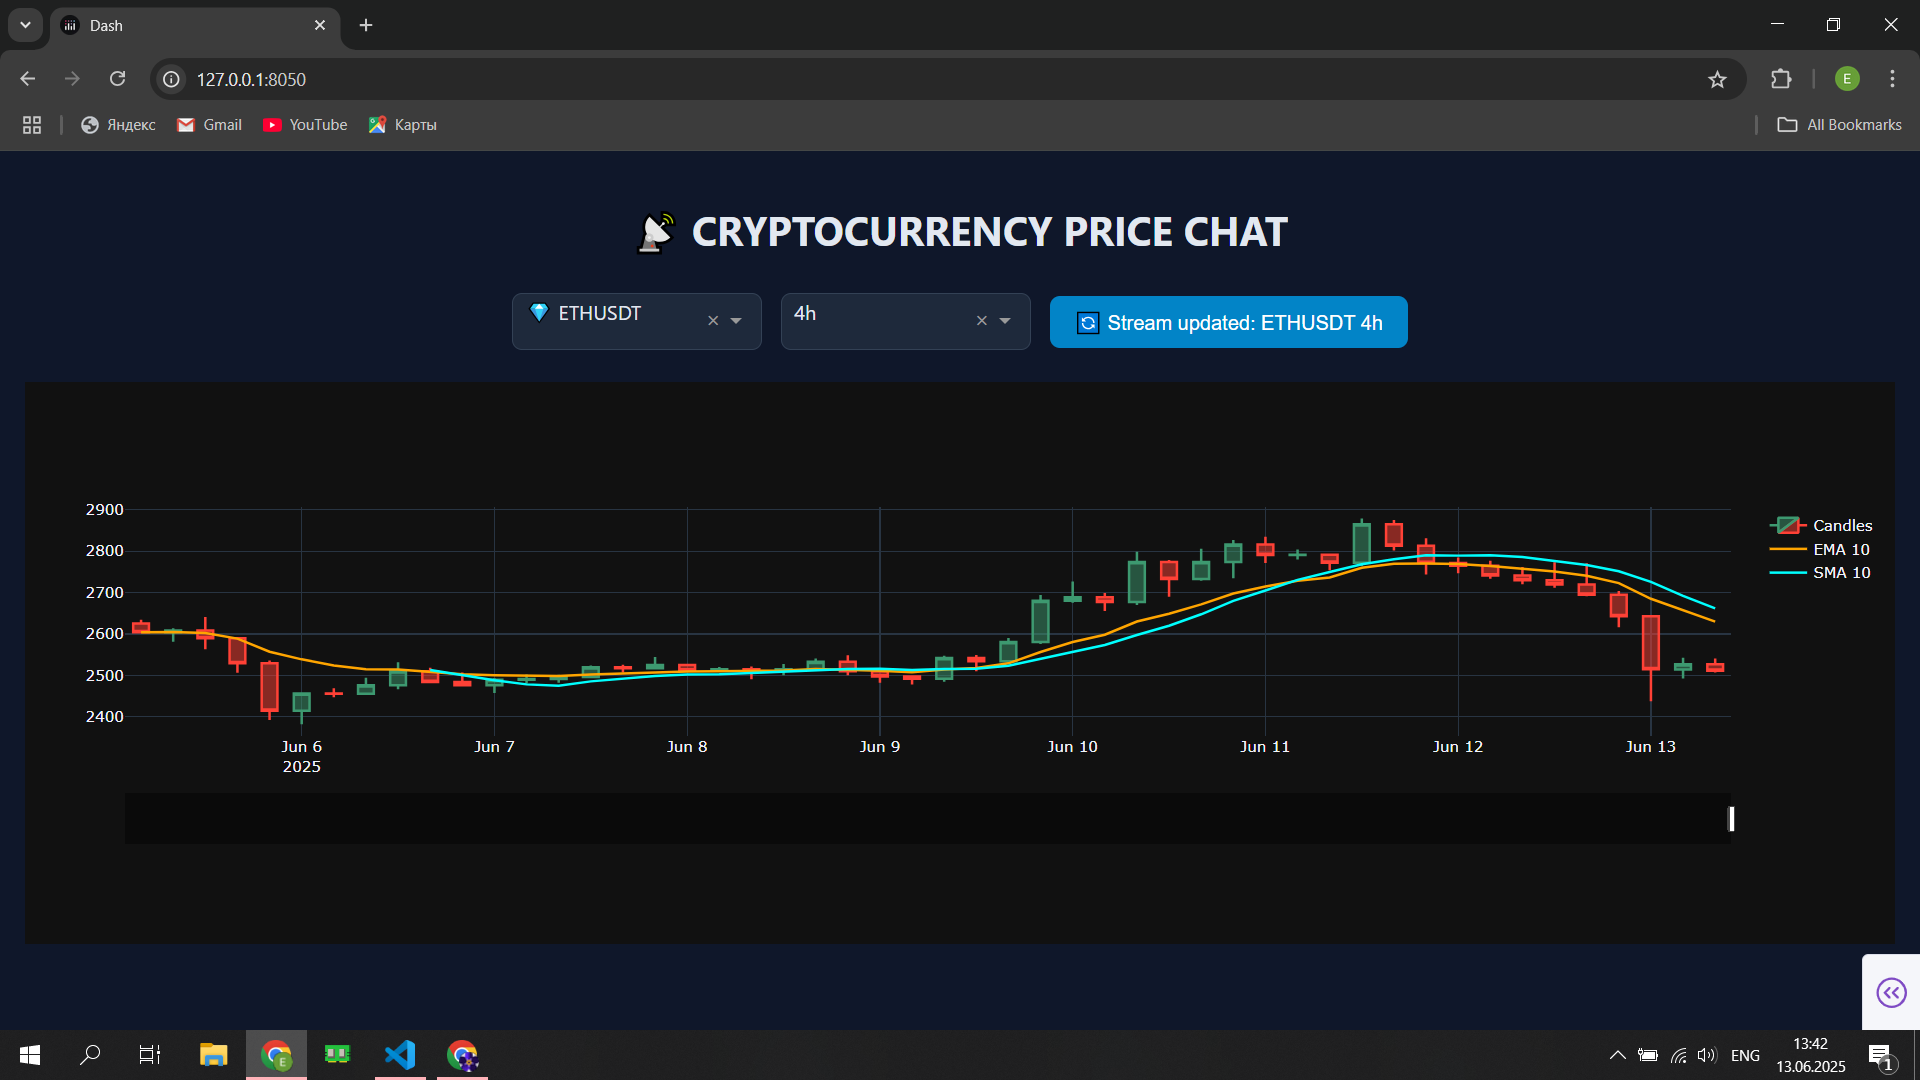This screenshot has width=1920, height=1080.
Task: Expand the ETHUSDT symbol dropdown arrow
Action: click(x=736, y=321)
